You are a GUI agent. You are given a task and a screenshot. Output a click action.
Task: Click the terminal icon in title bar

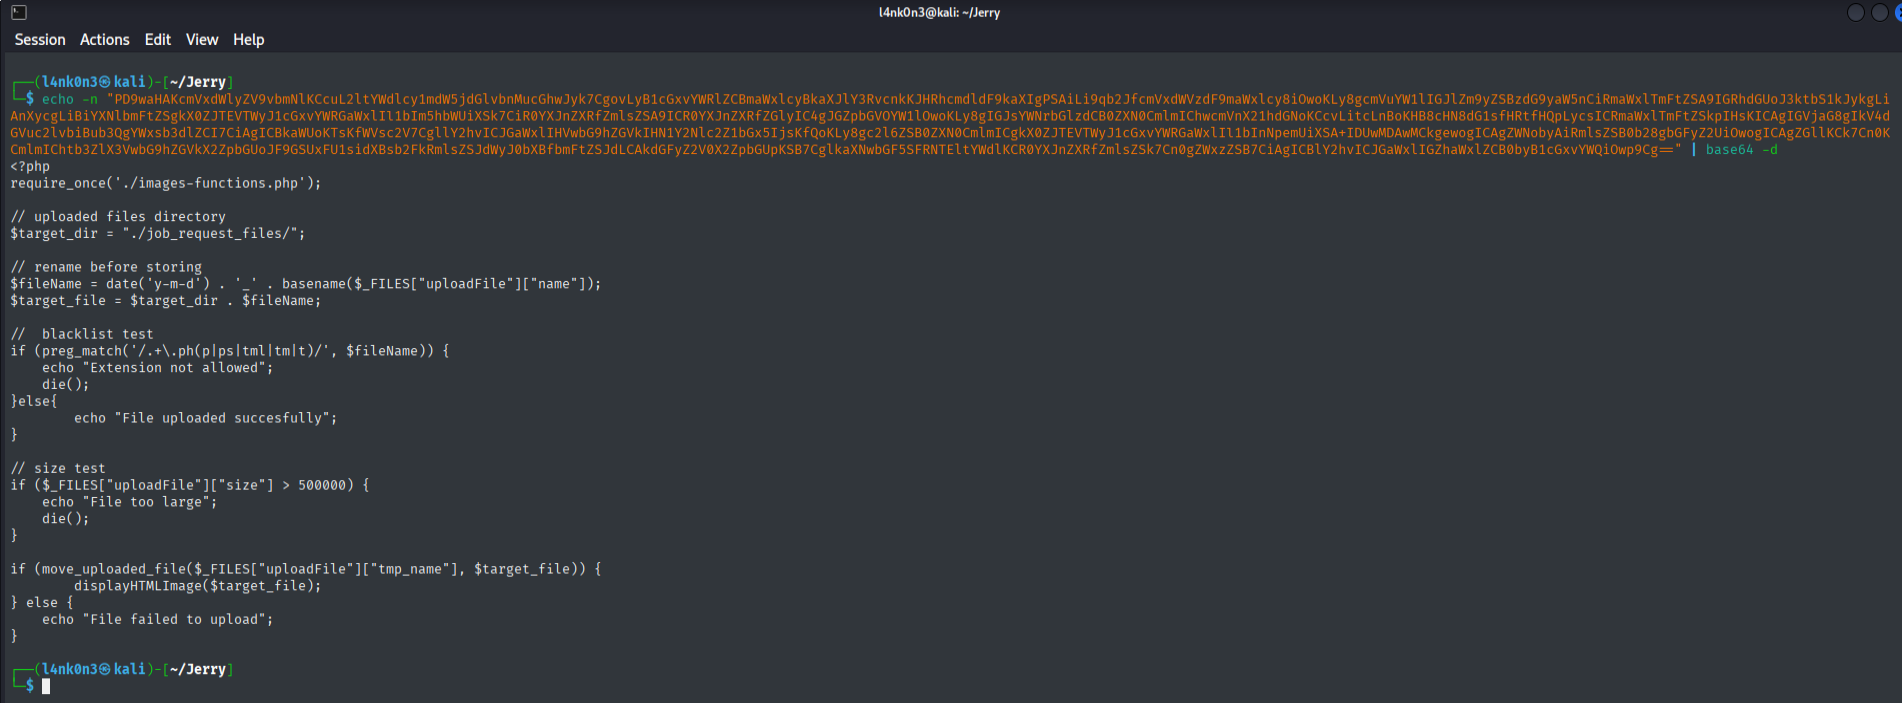[x=19, y=13]
